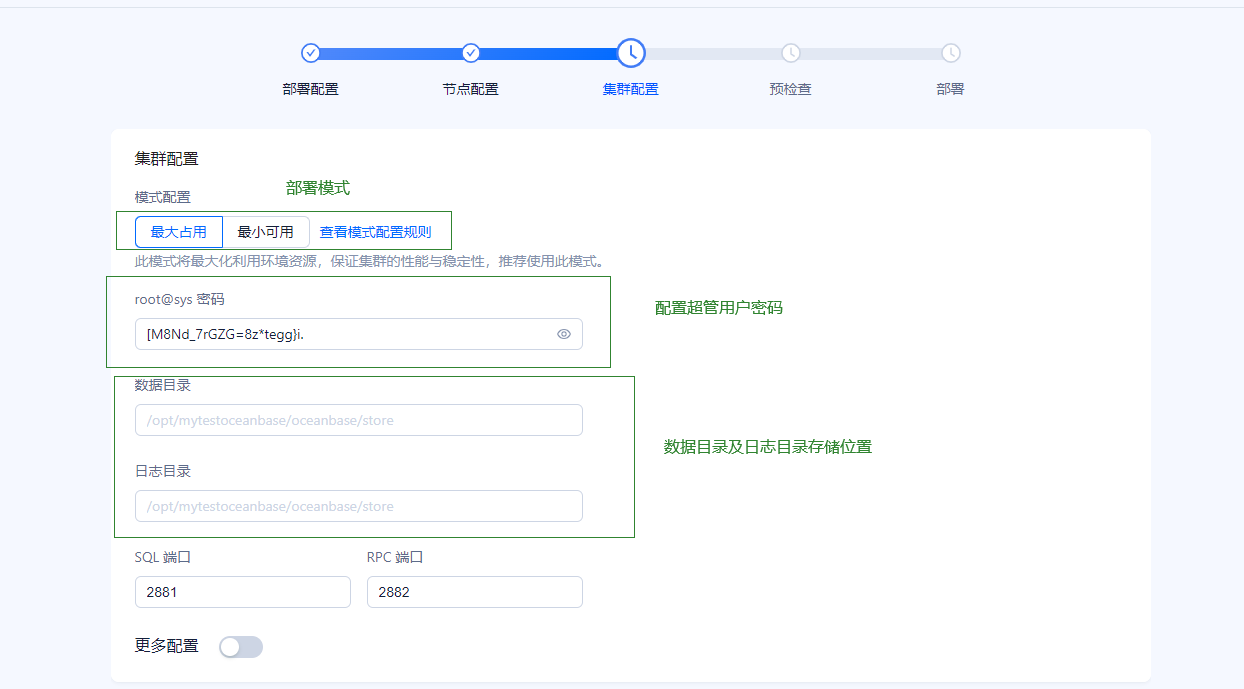Click into the 日志目录 input field
Image resolution: width=1244 pixels, height=689 pixels.
click(359, 506)
